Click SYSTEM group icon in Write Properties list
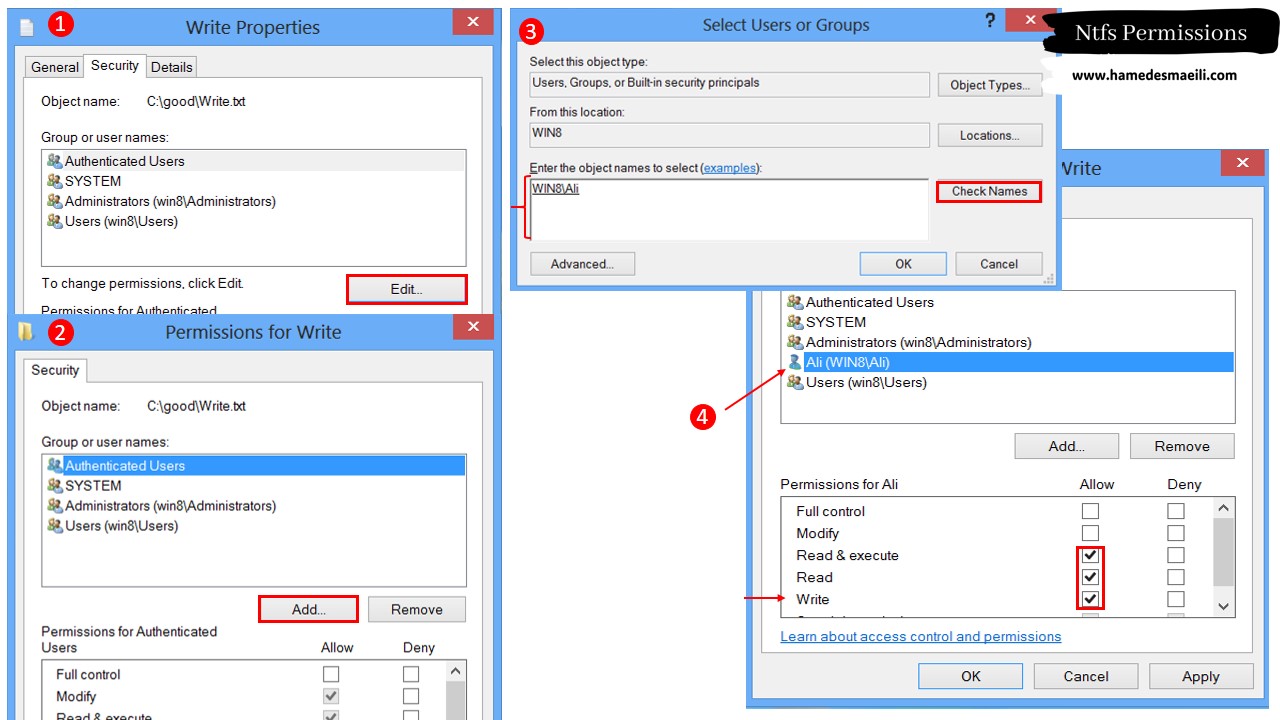1280x720 pixels. click(x=54, y=181)
